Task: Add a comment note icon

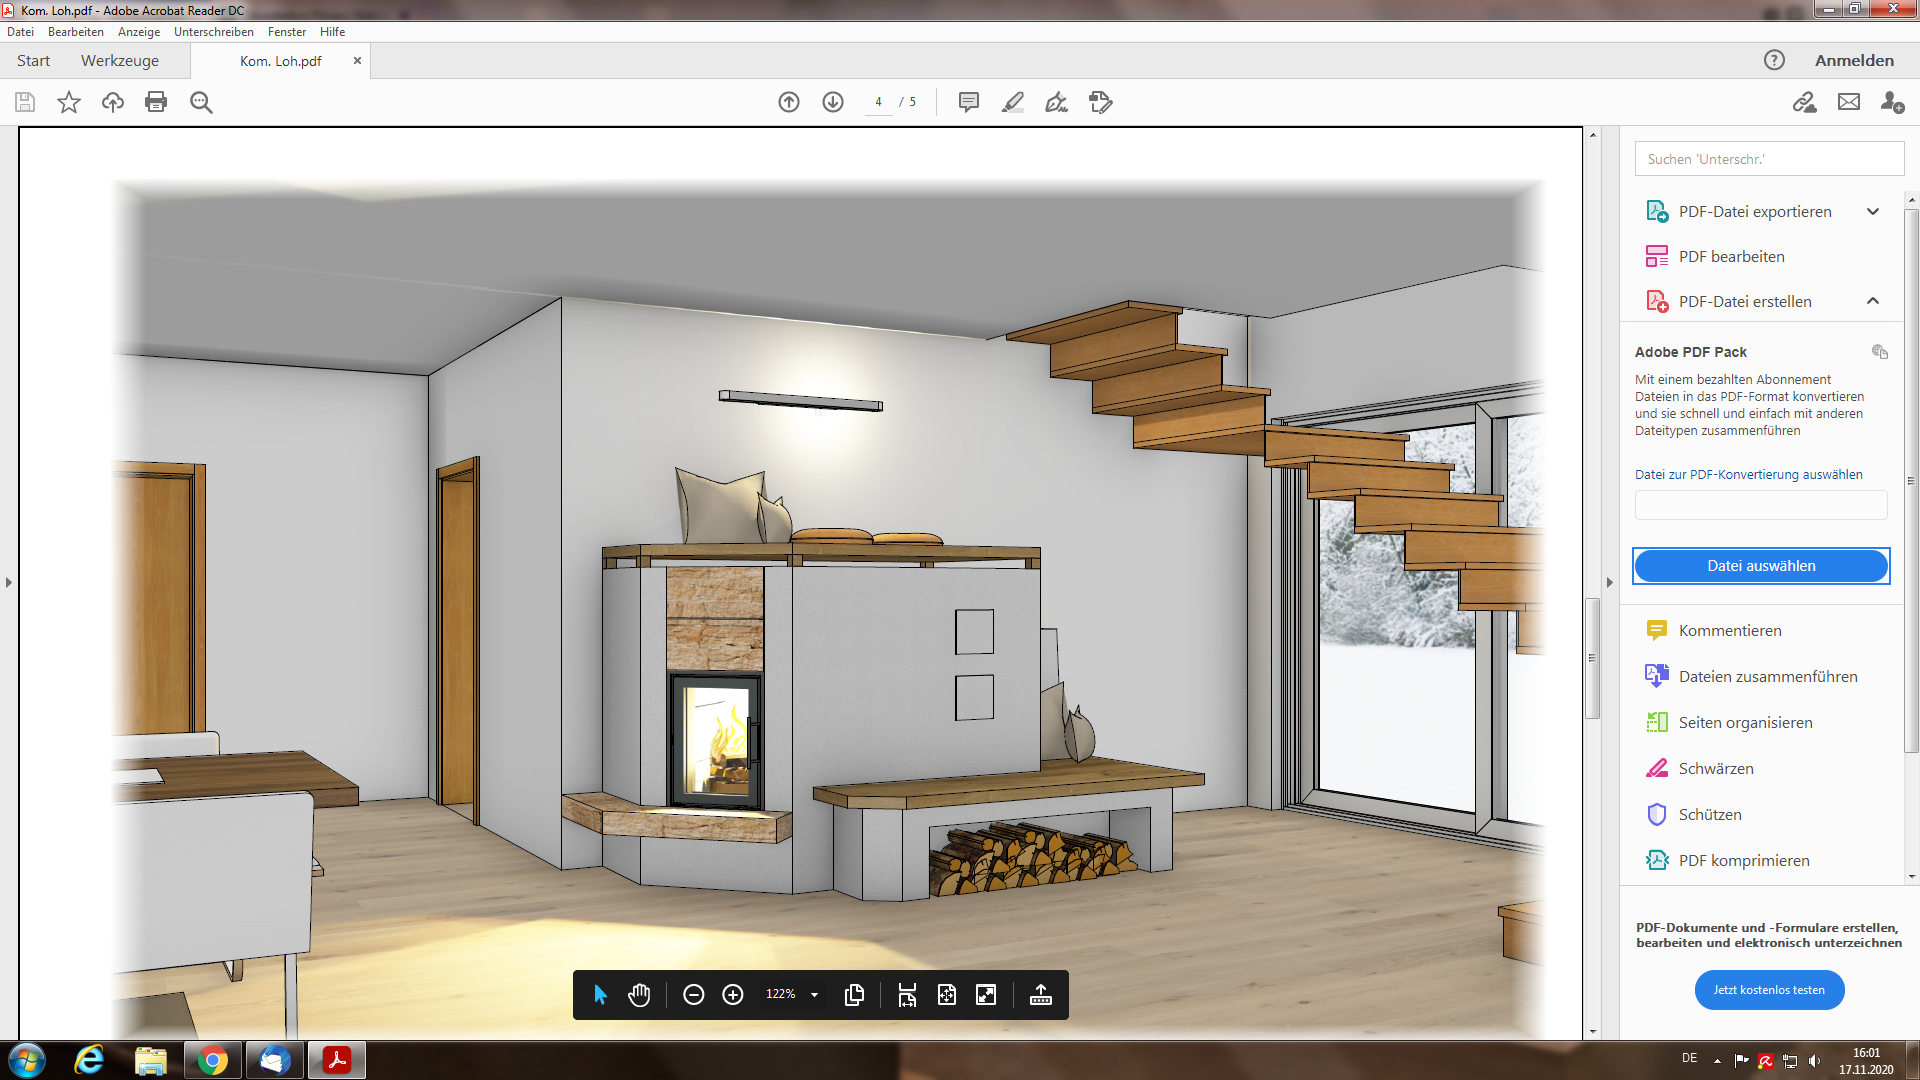Action: [968, 102]
